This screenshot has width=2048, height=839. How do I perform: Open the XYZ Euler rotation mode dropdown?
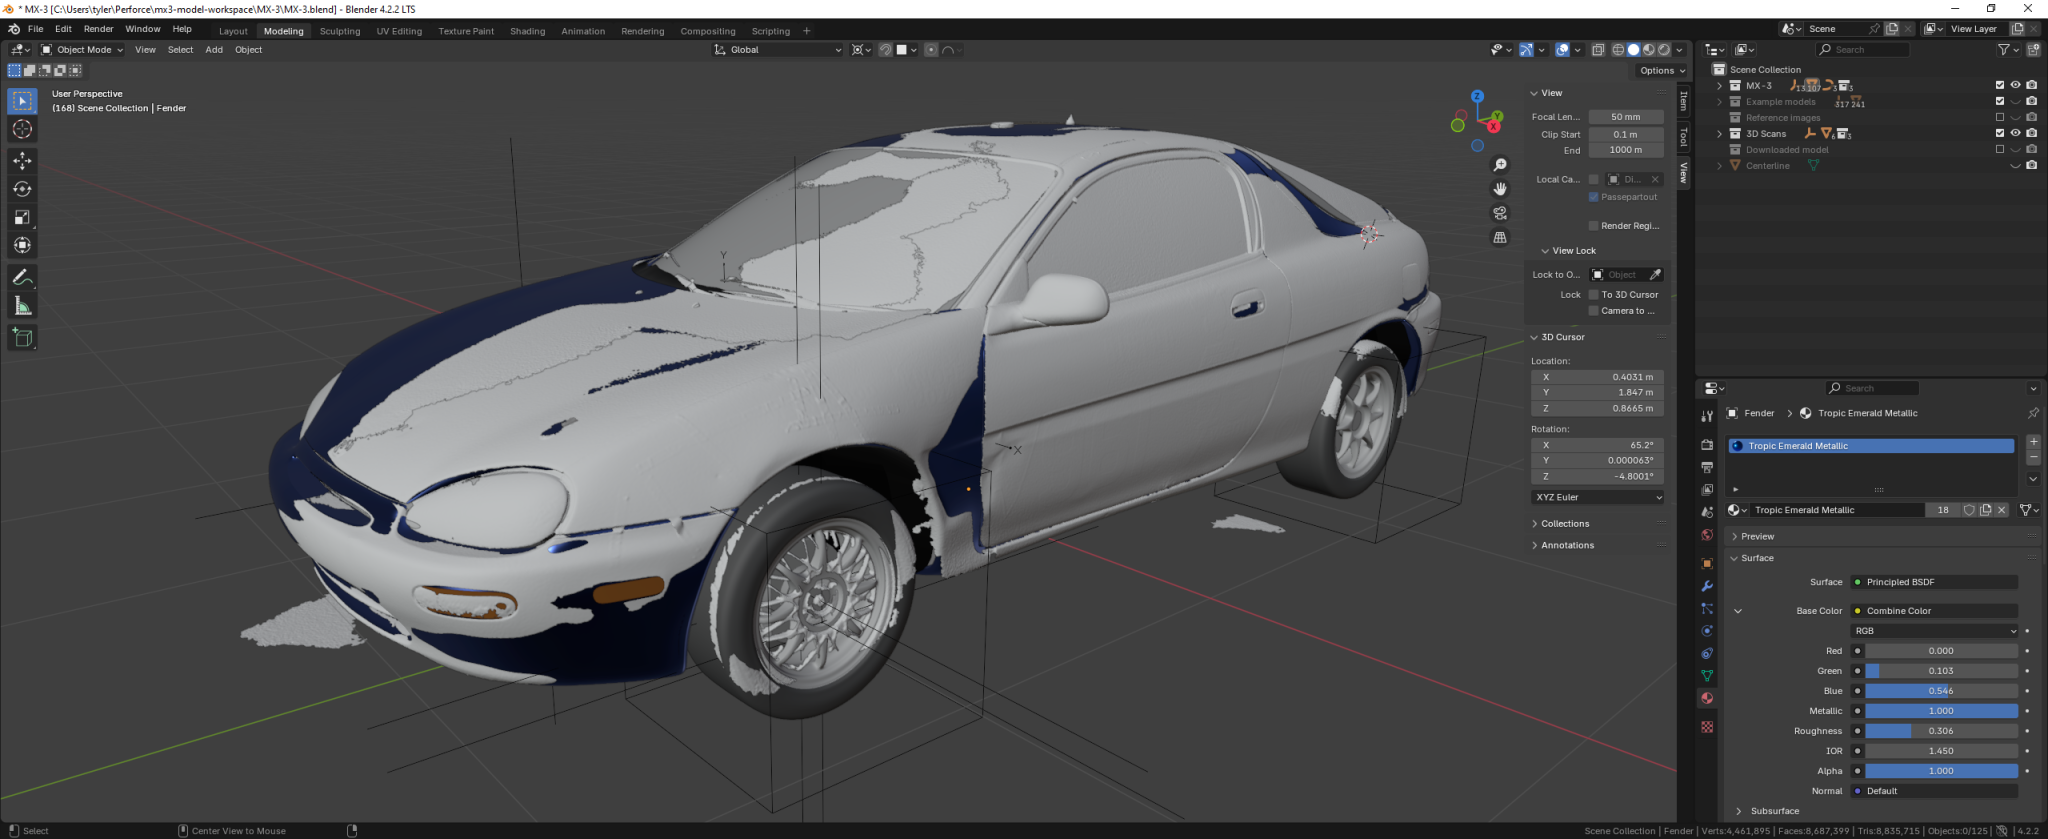pos(1598,497)
